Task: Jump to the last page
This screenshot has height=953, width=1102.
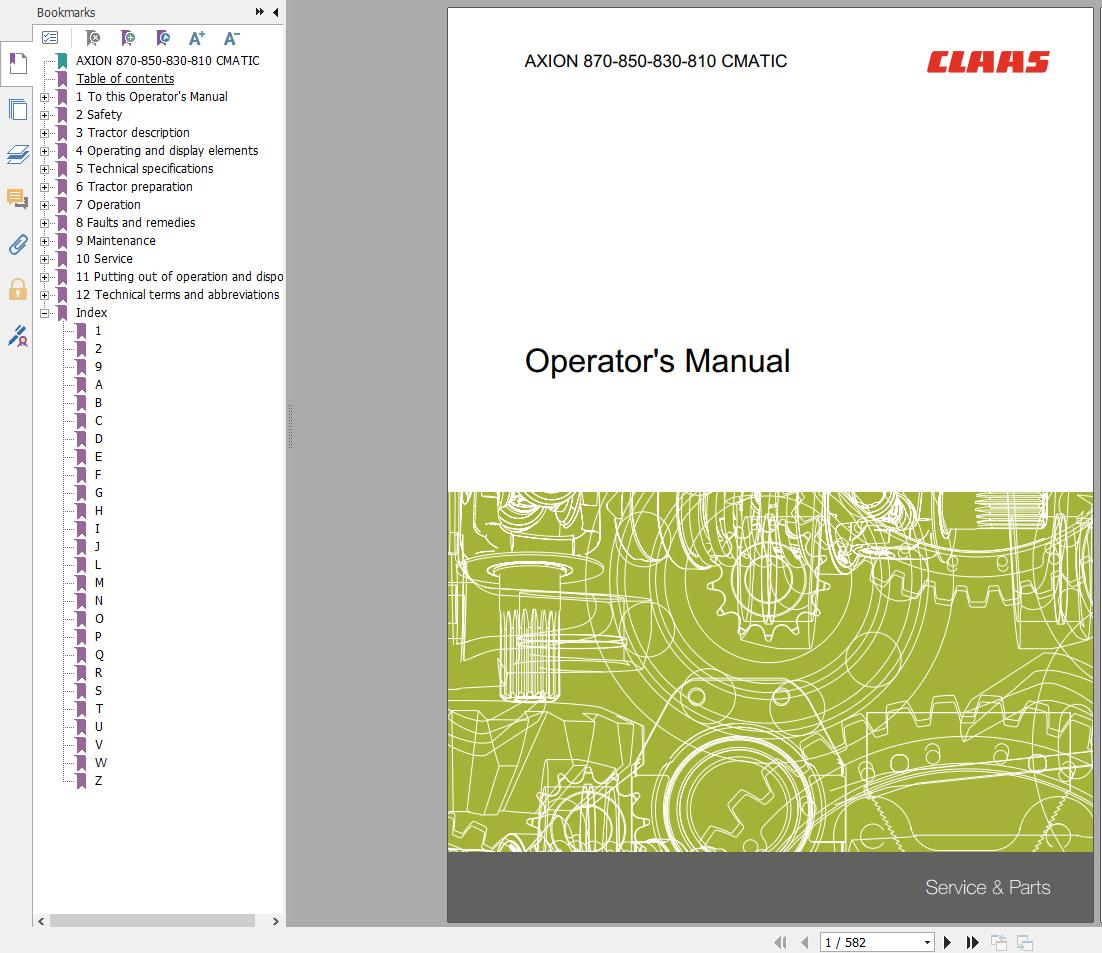Action: pyautogui.click(x=972, y=942)
